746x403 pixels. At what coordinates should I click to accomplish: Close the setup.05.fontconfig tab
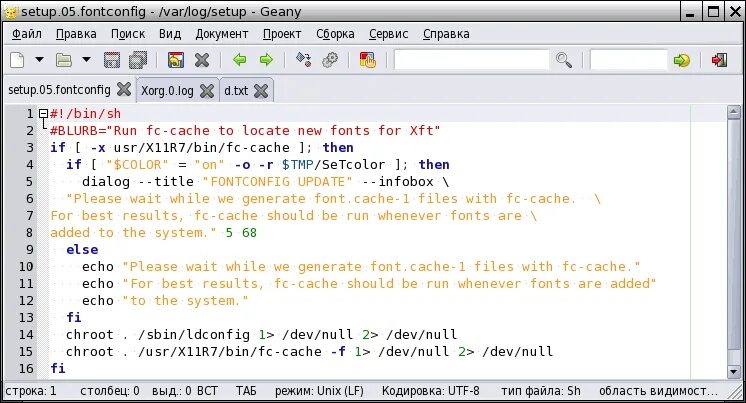point(124,89)
